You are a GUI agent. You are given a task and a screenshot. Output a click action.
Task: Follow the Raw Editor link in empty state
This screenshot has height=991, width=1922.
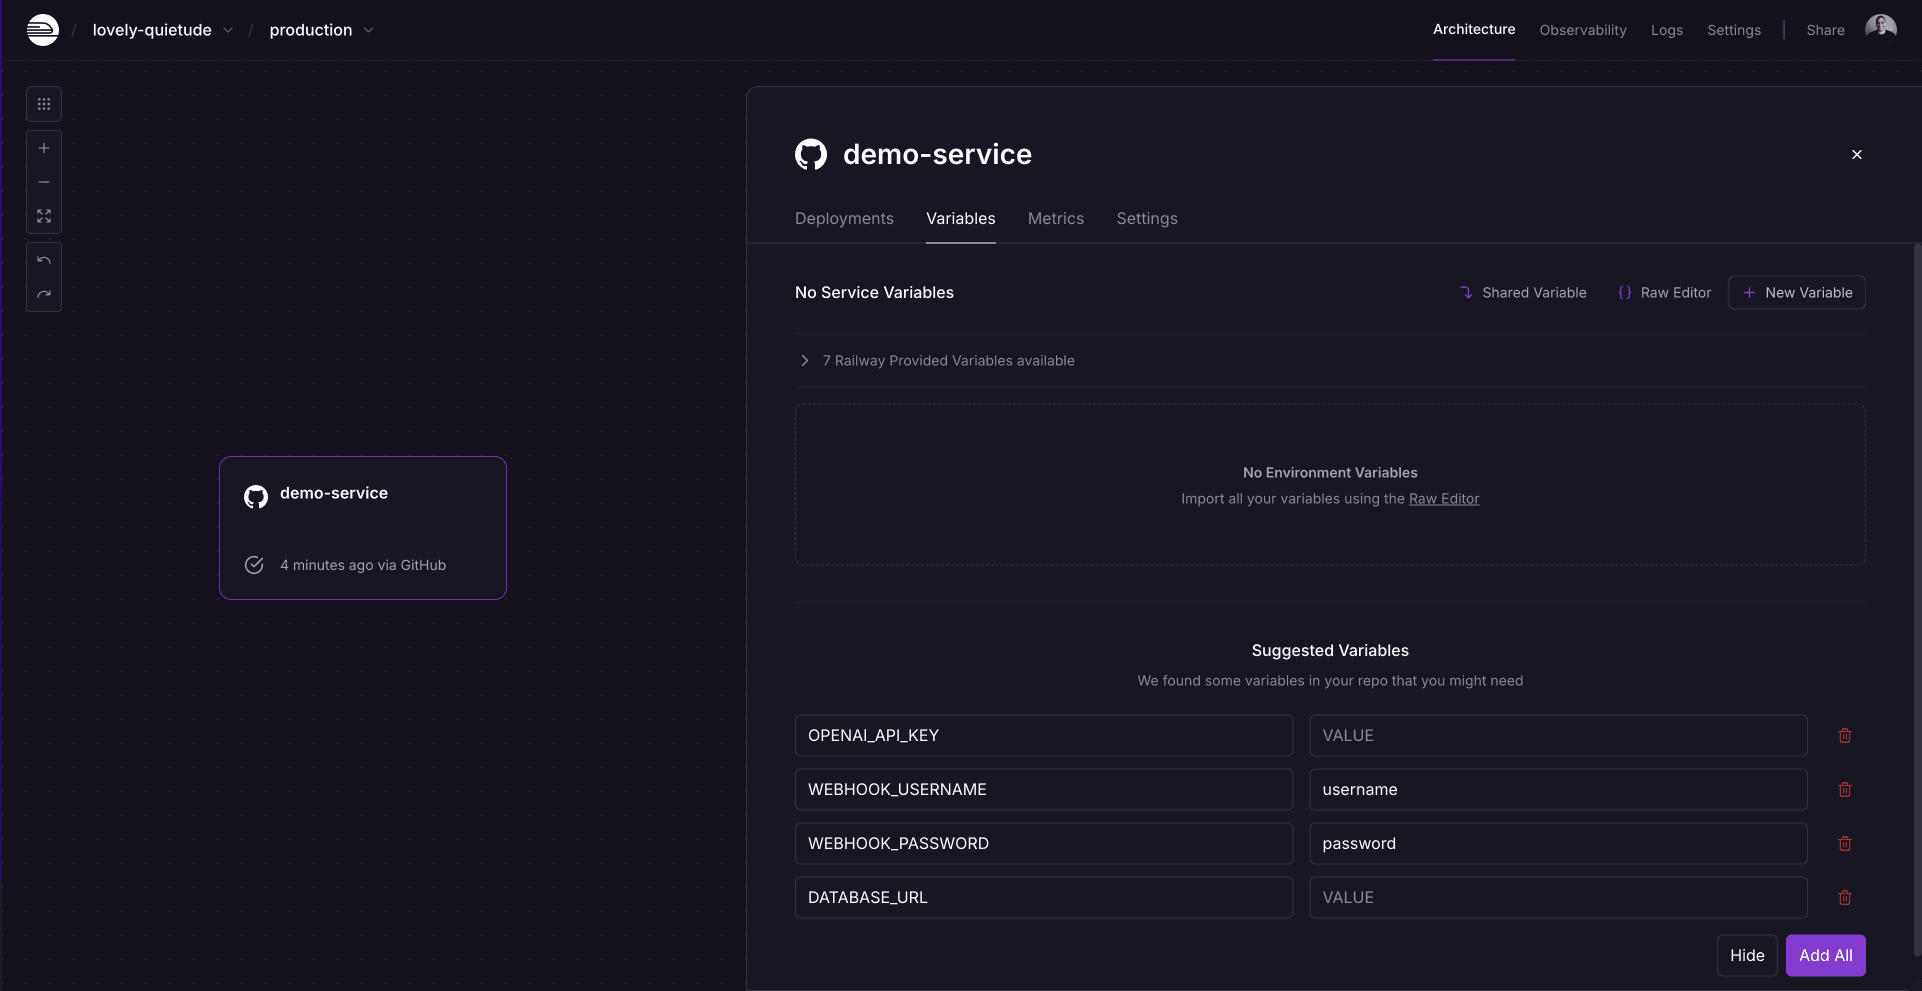[x=1443, y=499]
